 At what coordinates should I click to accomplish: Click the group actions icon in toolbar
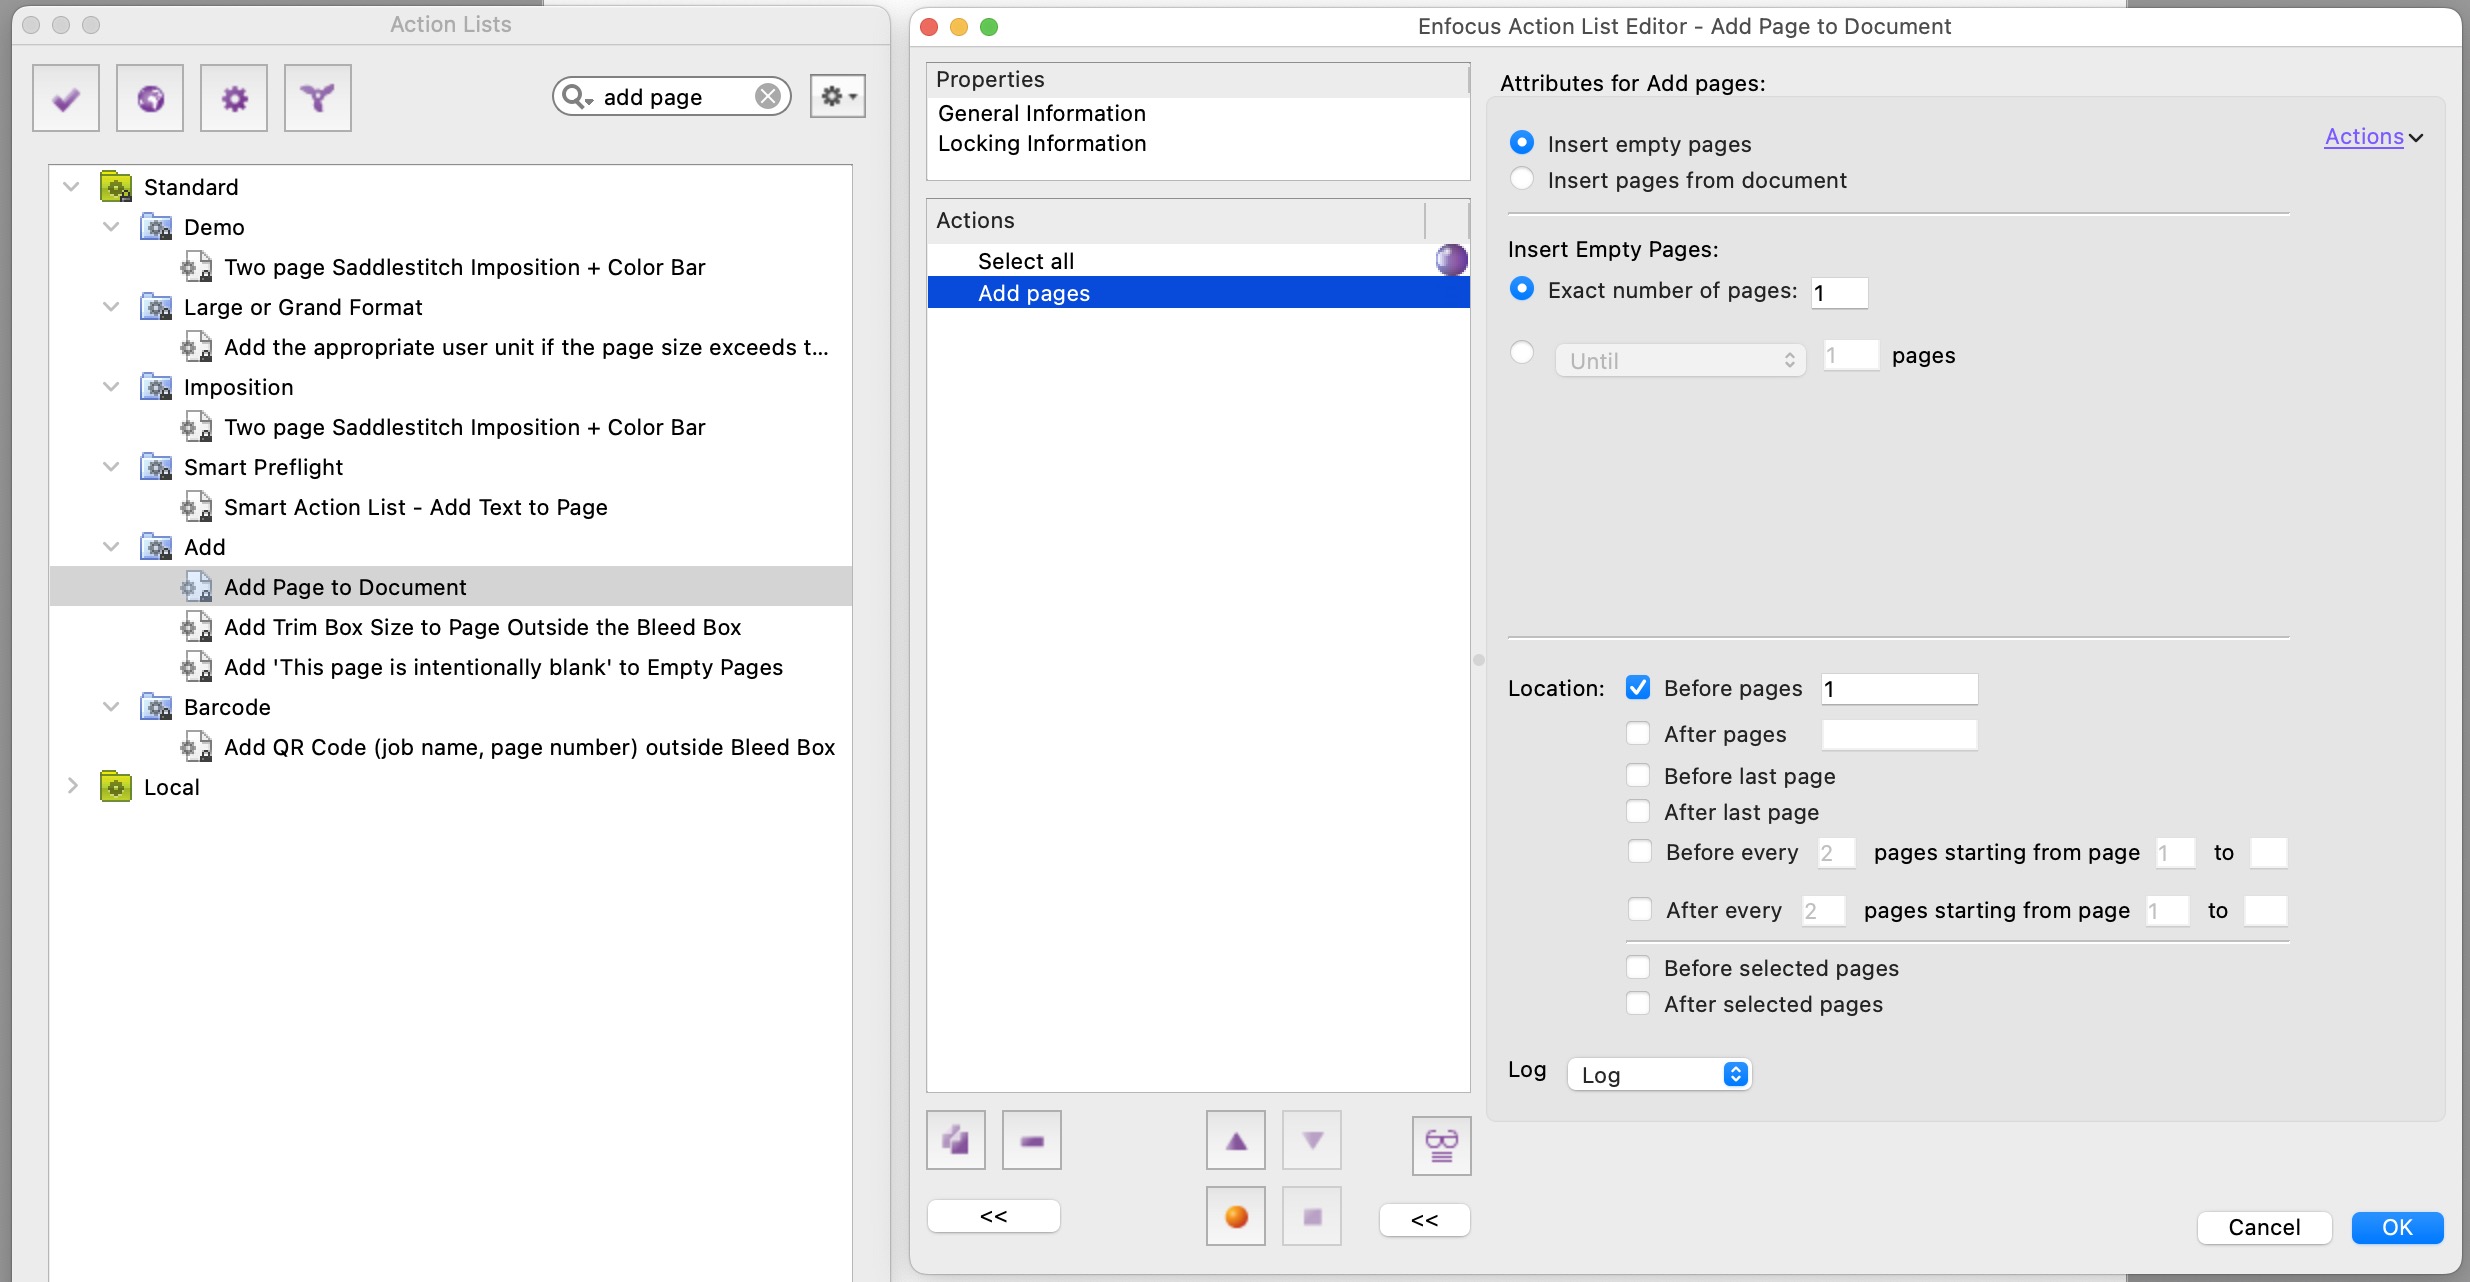coord(1439,1143)
